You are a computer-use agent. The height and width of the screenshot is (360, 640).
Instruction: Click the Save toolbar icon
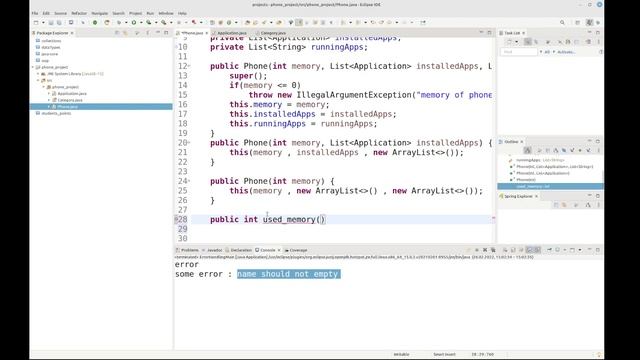51,22
